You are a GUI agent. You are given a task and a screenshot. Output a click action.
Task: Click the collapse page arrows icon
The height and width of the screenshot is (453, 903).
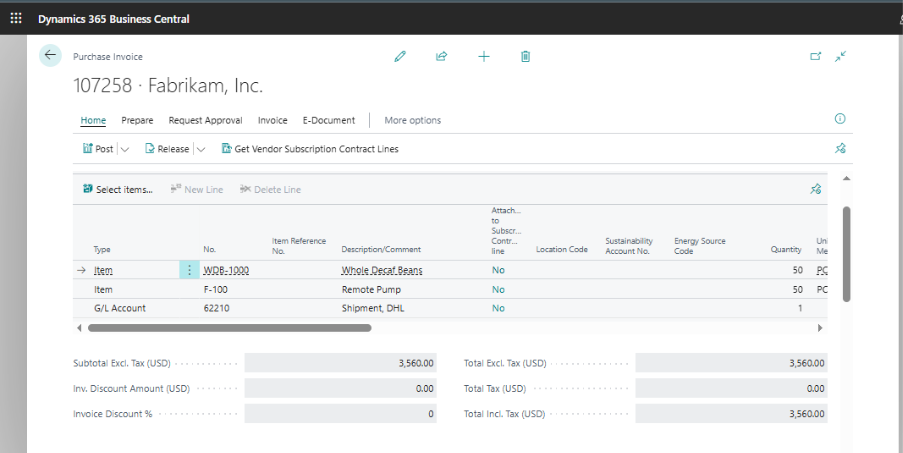pos(840,57)
